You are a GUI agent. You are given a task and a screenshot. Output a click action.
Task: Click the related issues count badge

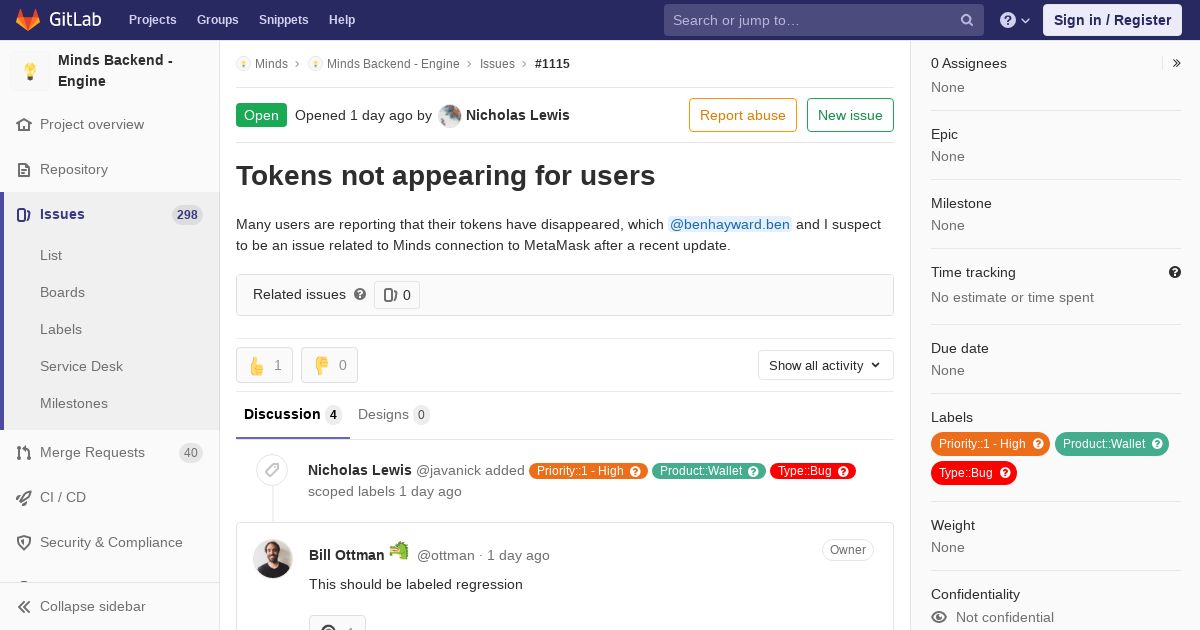(397, 295)
